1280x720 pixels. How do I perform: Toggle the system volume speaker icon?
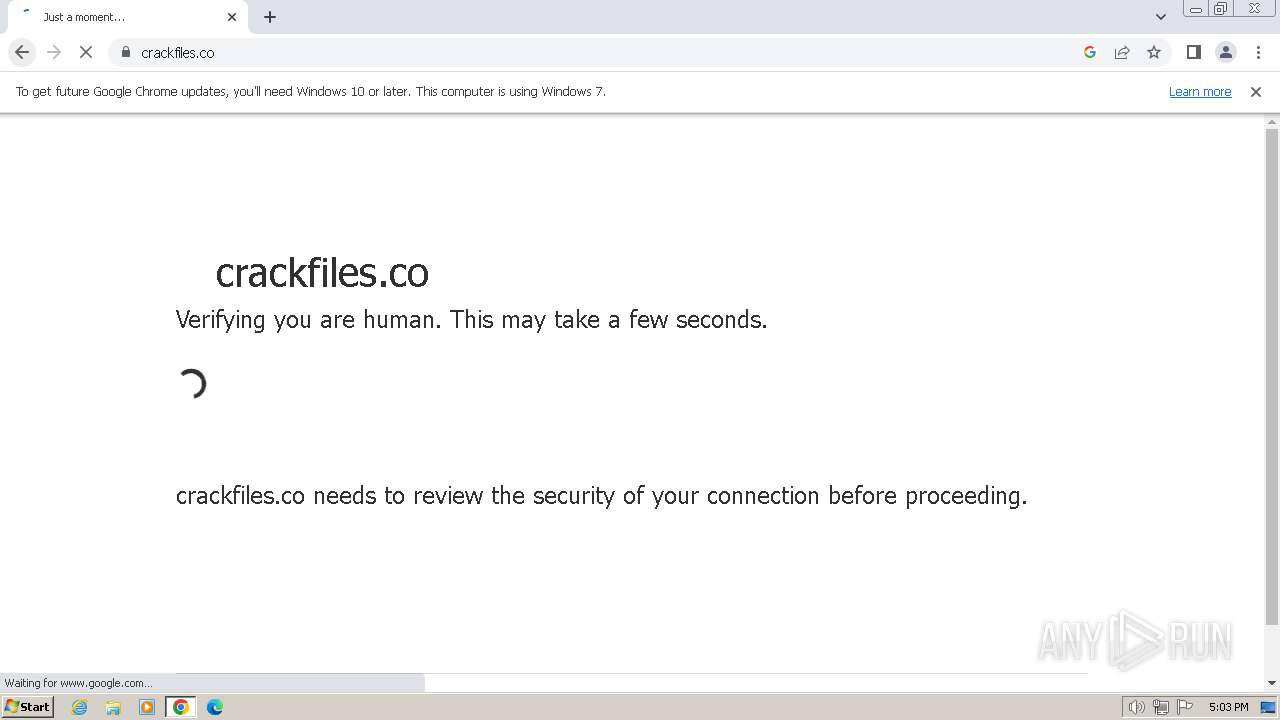click(x=1136, y=707)
